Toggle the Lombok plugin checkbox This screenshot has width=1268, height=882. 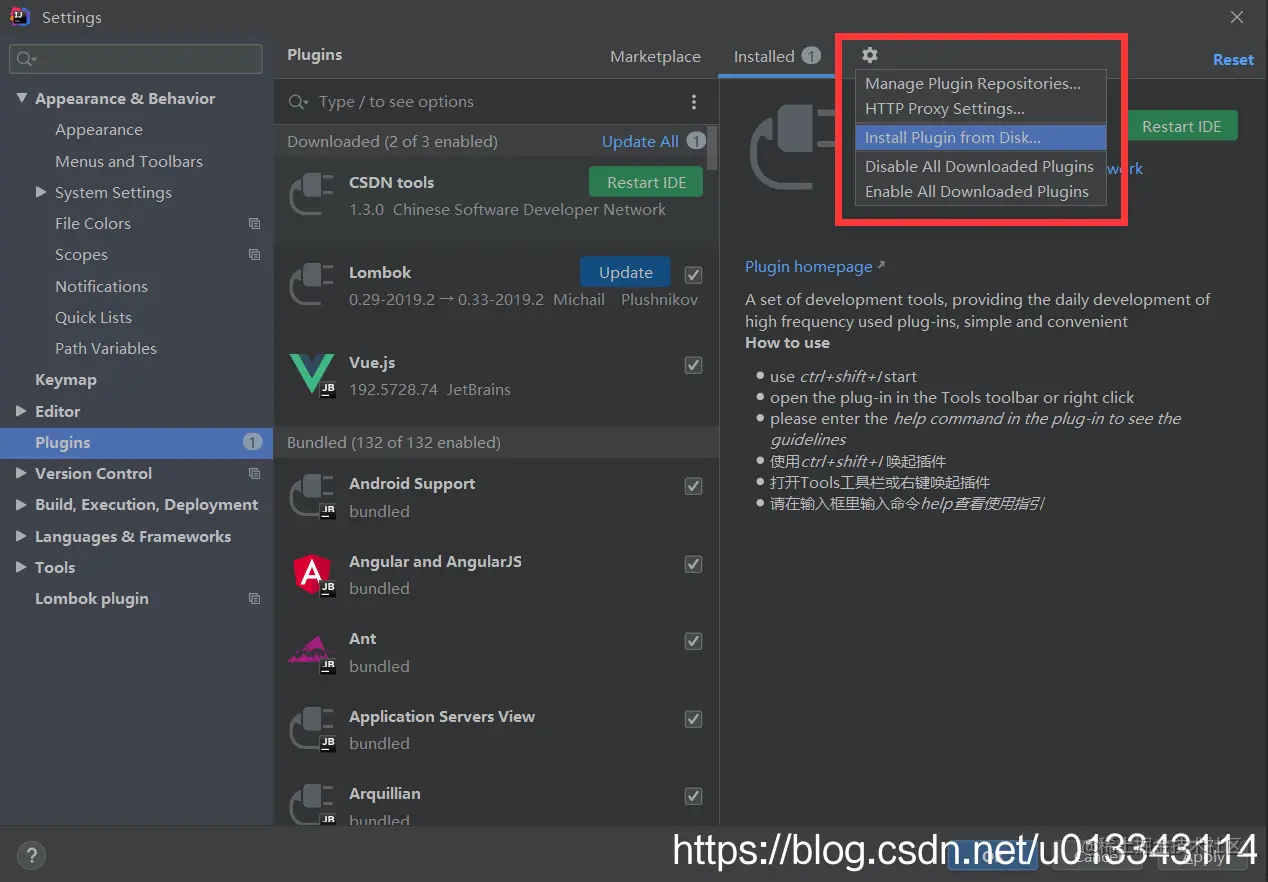(693, 274)
